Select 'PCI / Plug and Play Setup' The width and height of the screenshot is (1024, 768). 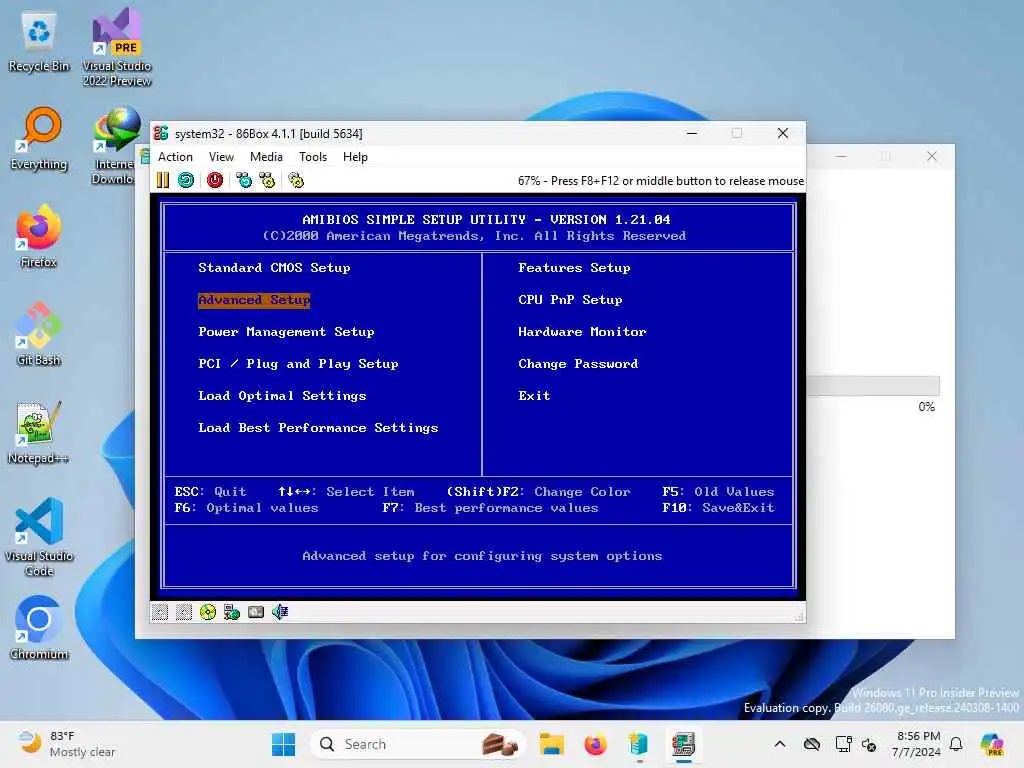tap(298, 364)
